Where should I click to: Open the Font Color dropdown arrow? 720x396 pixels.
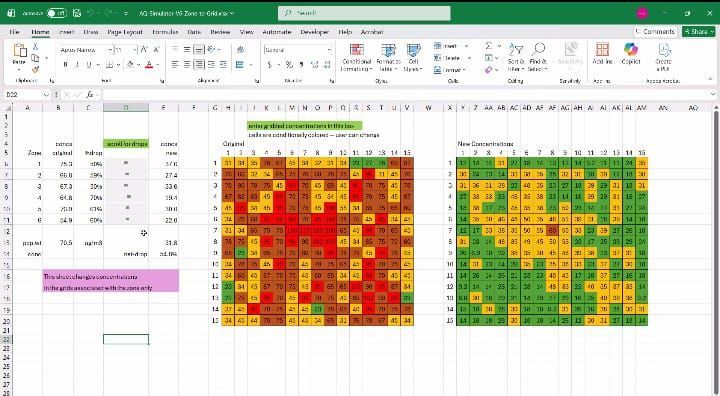157,65
